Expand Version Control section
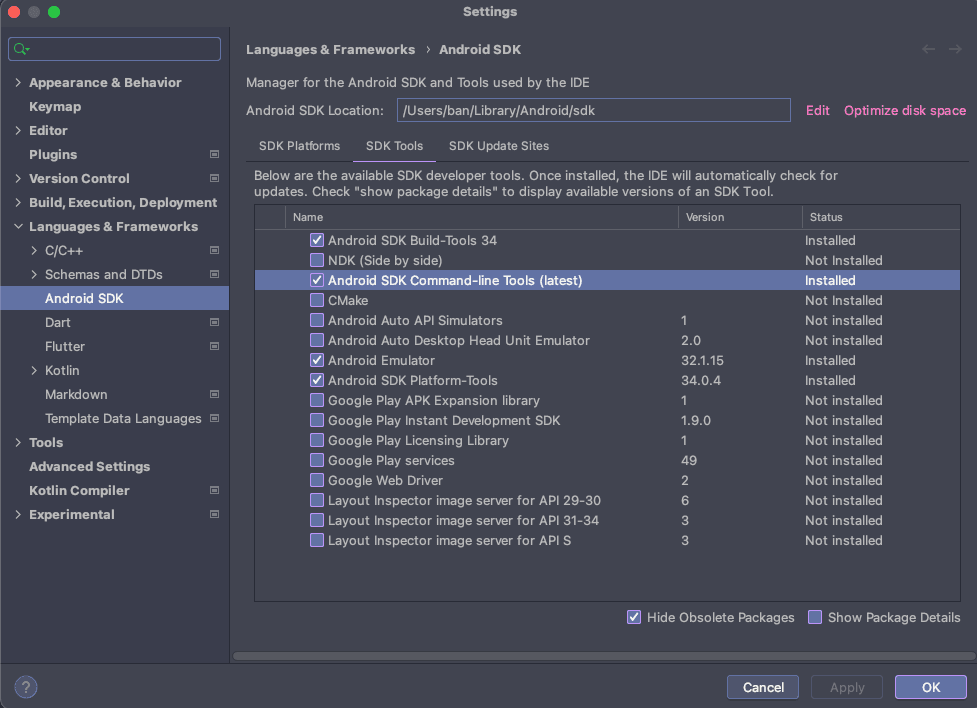Viewport: 977px width, 708px height. (x=17, y=178)
